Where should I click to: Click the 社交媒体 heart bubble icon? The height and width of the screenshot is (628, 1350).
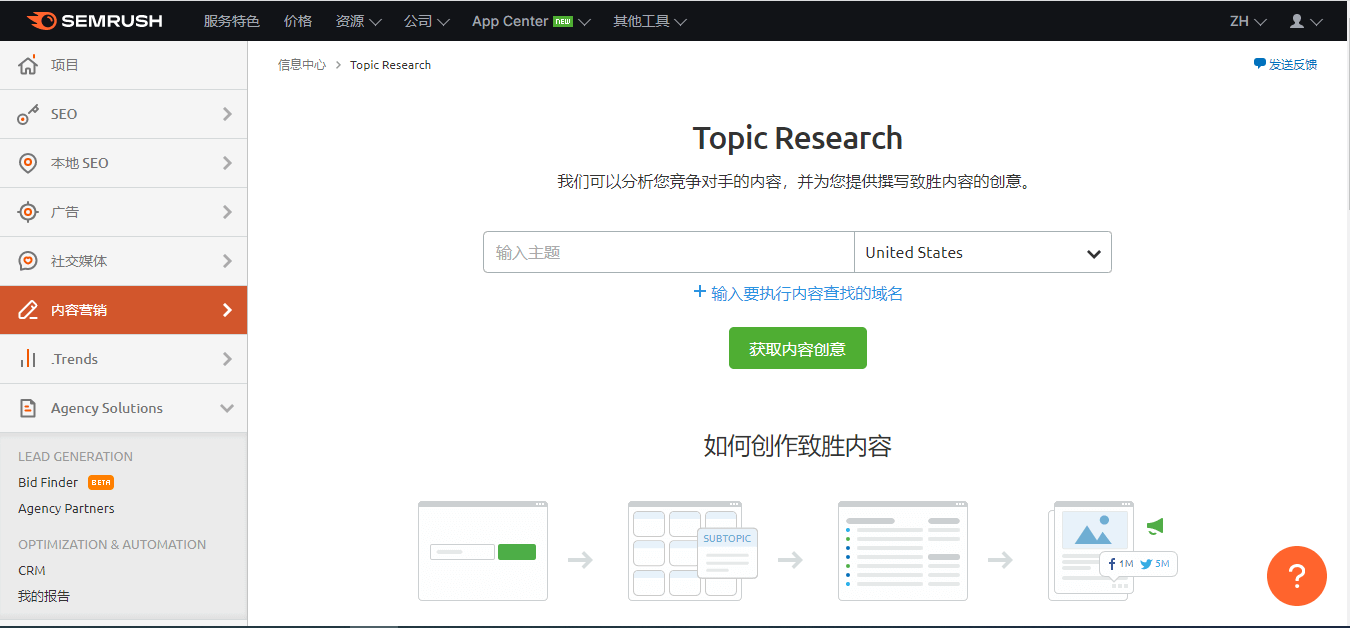[x=28, y=261]
